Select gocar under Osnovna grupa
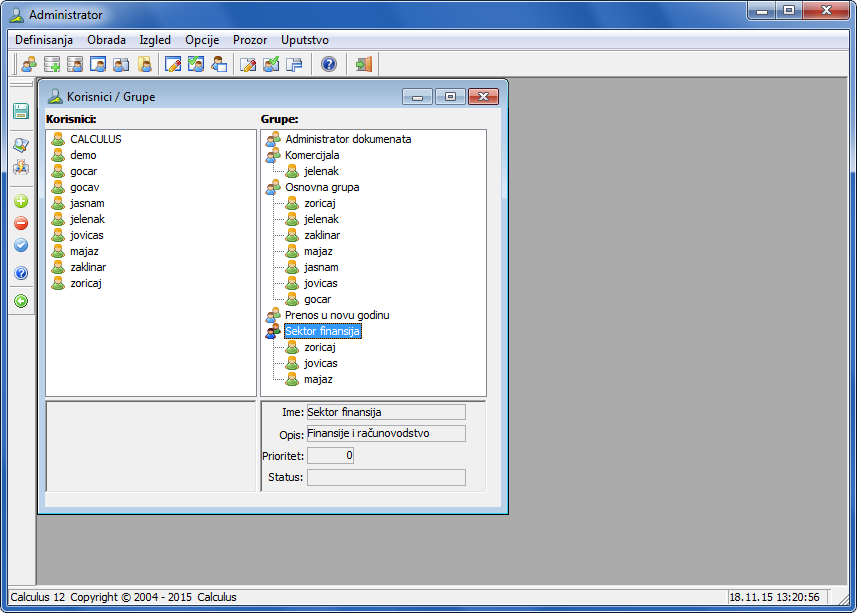This screenshot has width=857, height=613. tap(318, 299)
